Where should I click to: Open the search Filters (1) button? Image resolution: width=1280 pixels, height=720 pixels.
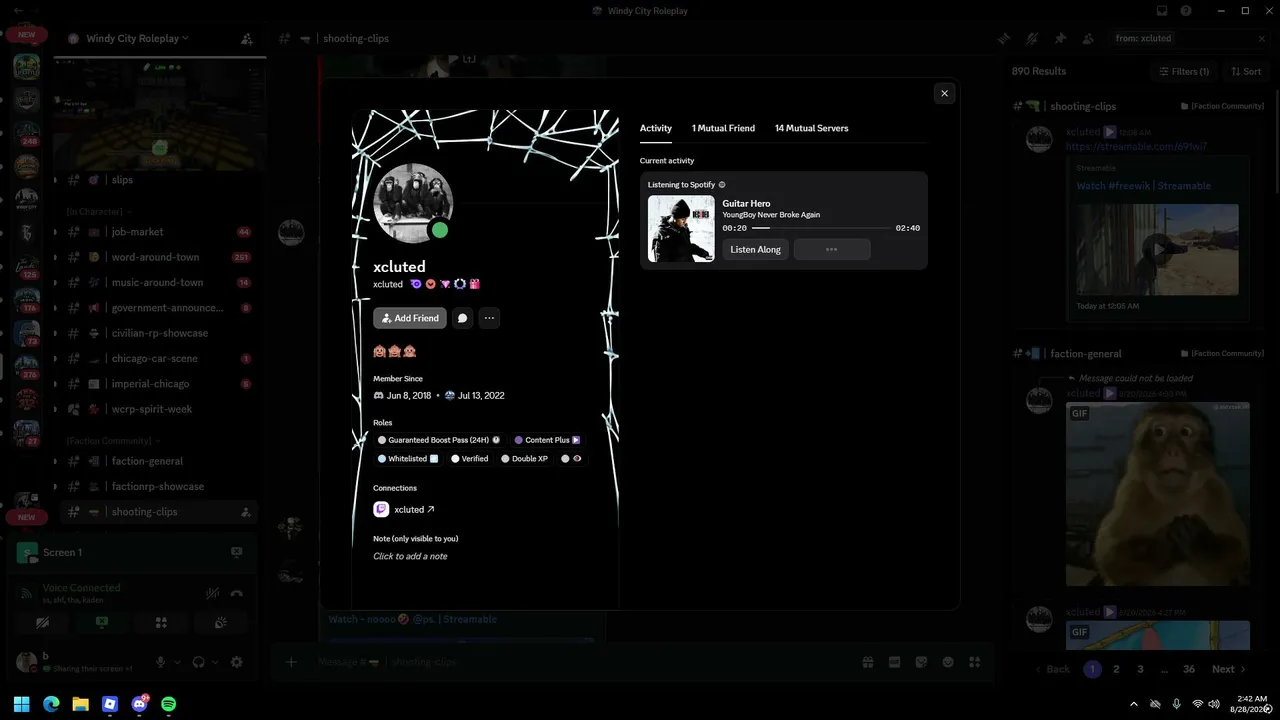click(x=1184, y=71)
